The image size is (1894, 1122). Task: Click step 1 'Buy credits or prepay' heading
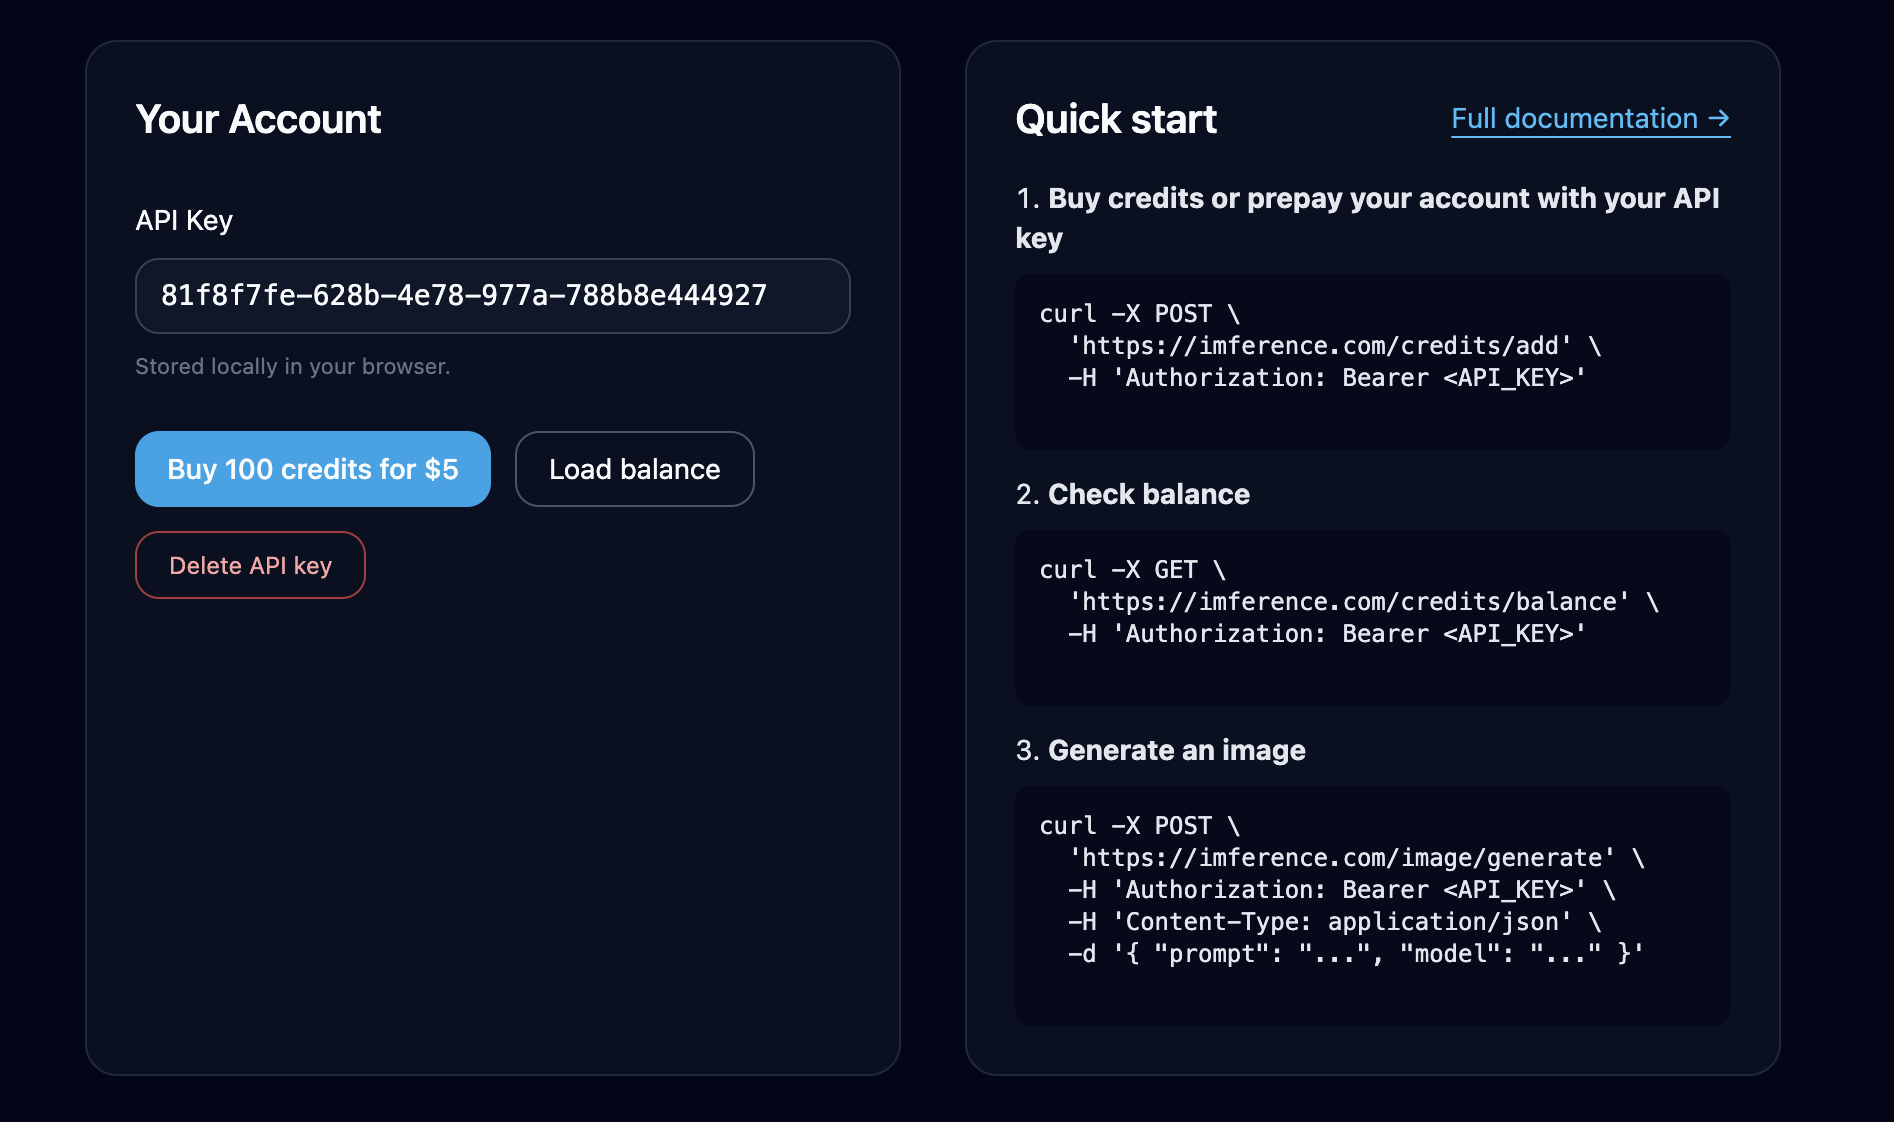pos(1368,218)
